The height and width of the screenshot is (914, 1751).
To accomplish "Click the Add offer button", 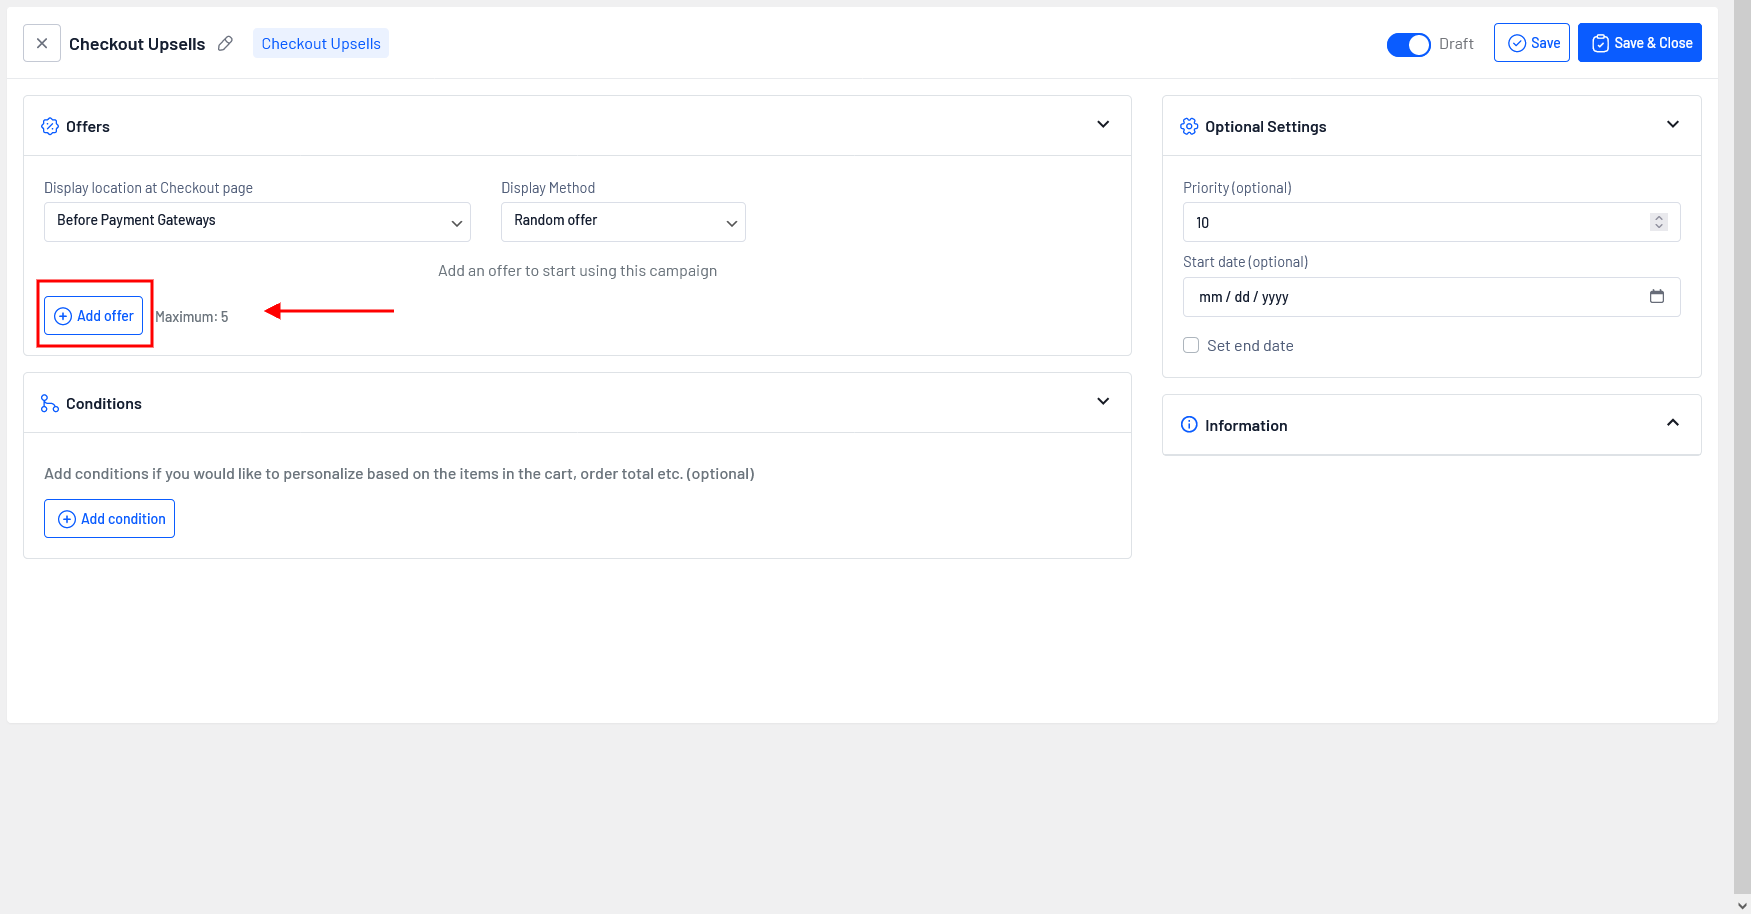I will (x=94, y=316).
